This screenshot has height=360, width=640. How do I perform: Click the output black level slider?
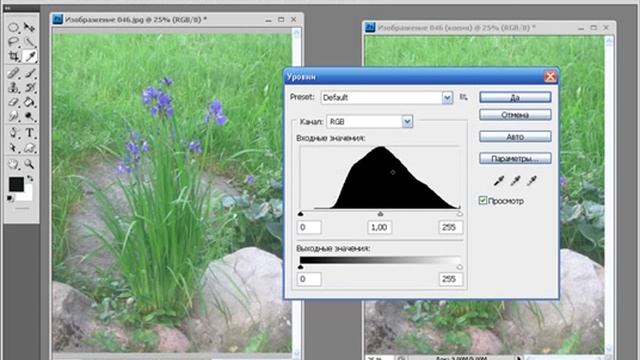click(301, 267)
